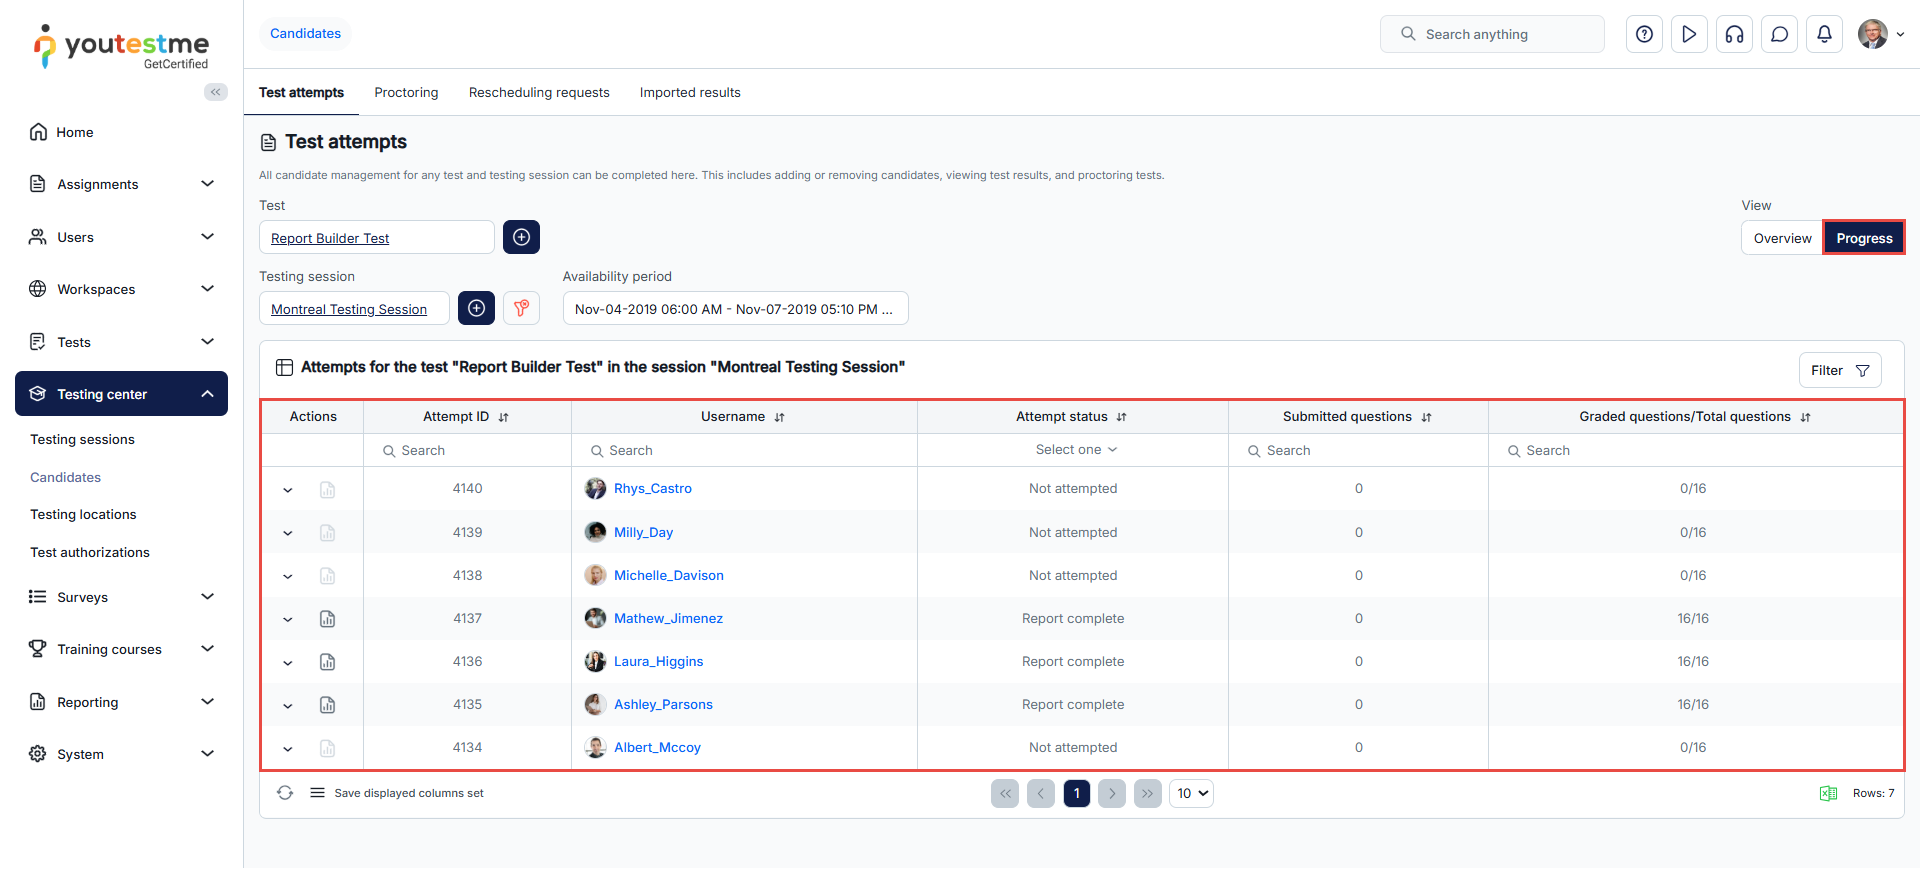Open Rhys_Castro user profile link
1920x869 pixels.
pyautogui.click(x=652, y=489)
